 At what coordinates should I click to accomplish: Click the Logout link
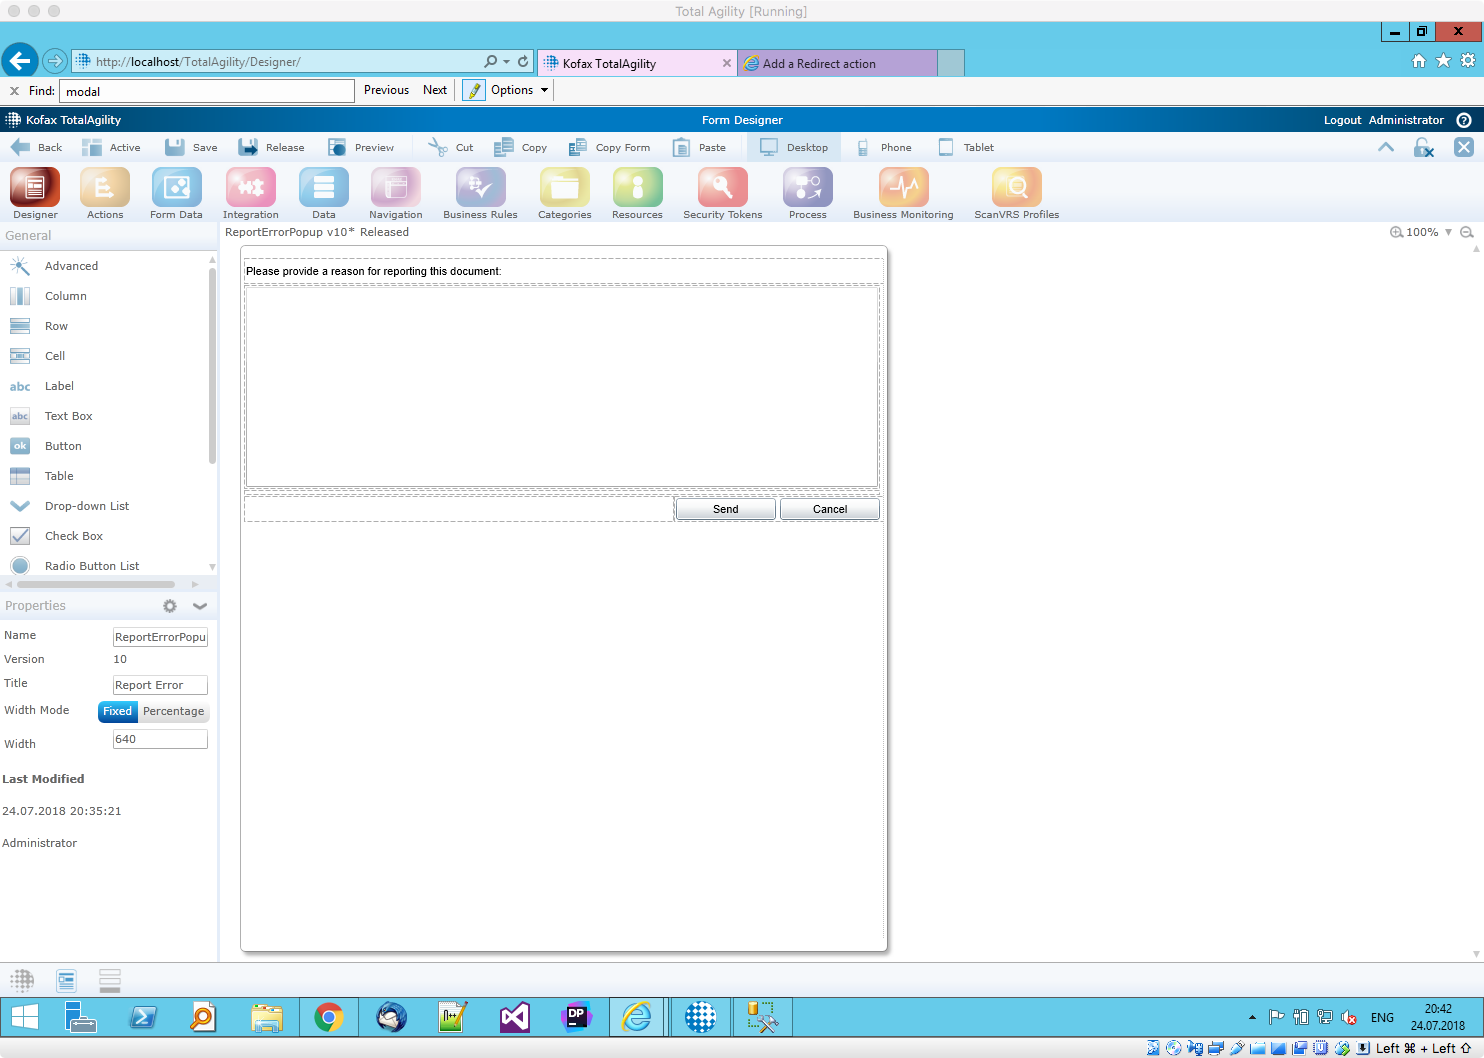(x=1342, y=120)
